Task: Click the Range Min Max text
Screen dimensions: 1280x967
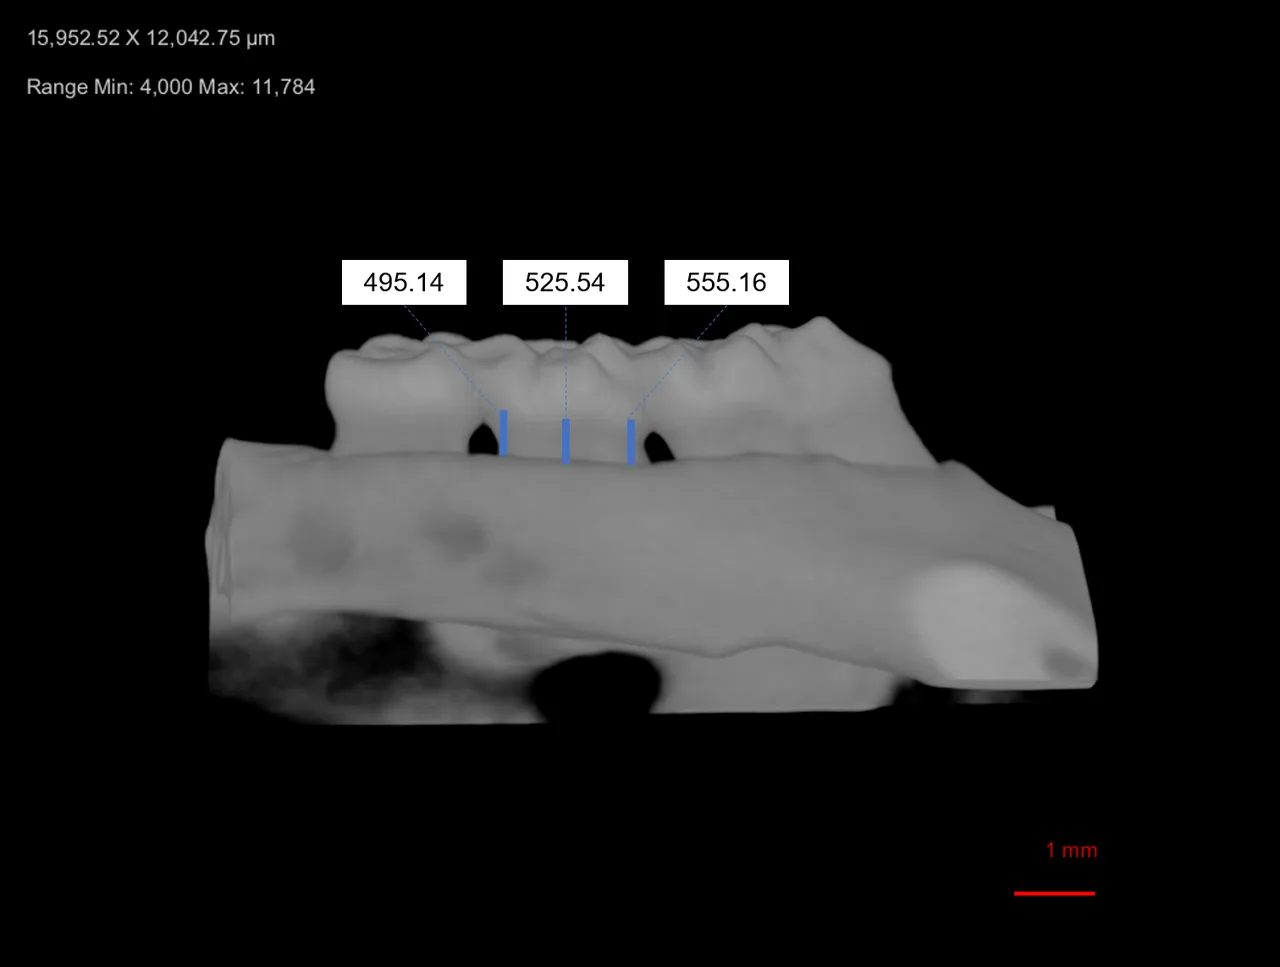Action: pos(171,87)
